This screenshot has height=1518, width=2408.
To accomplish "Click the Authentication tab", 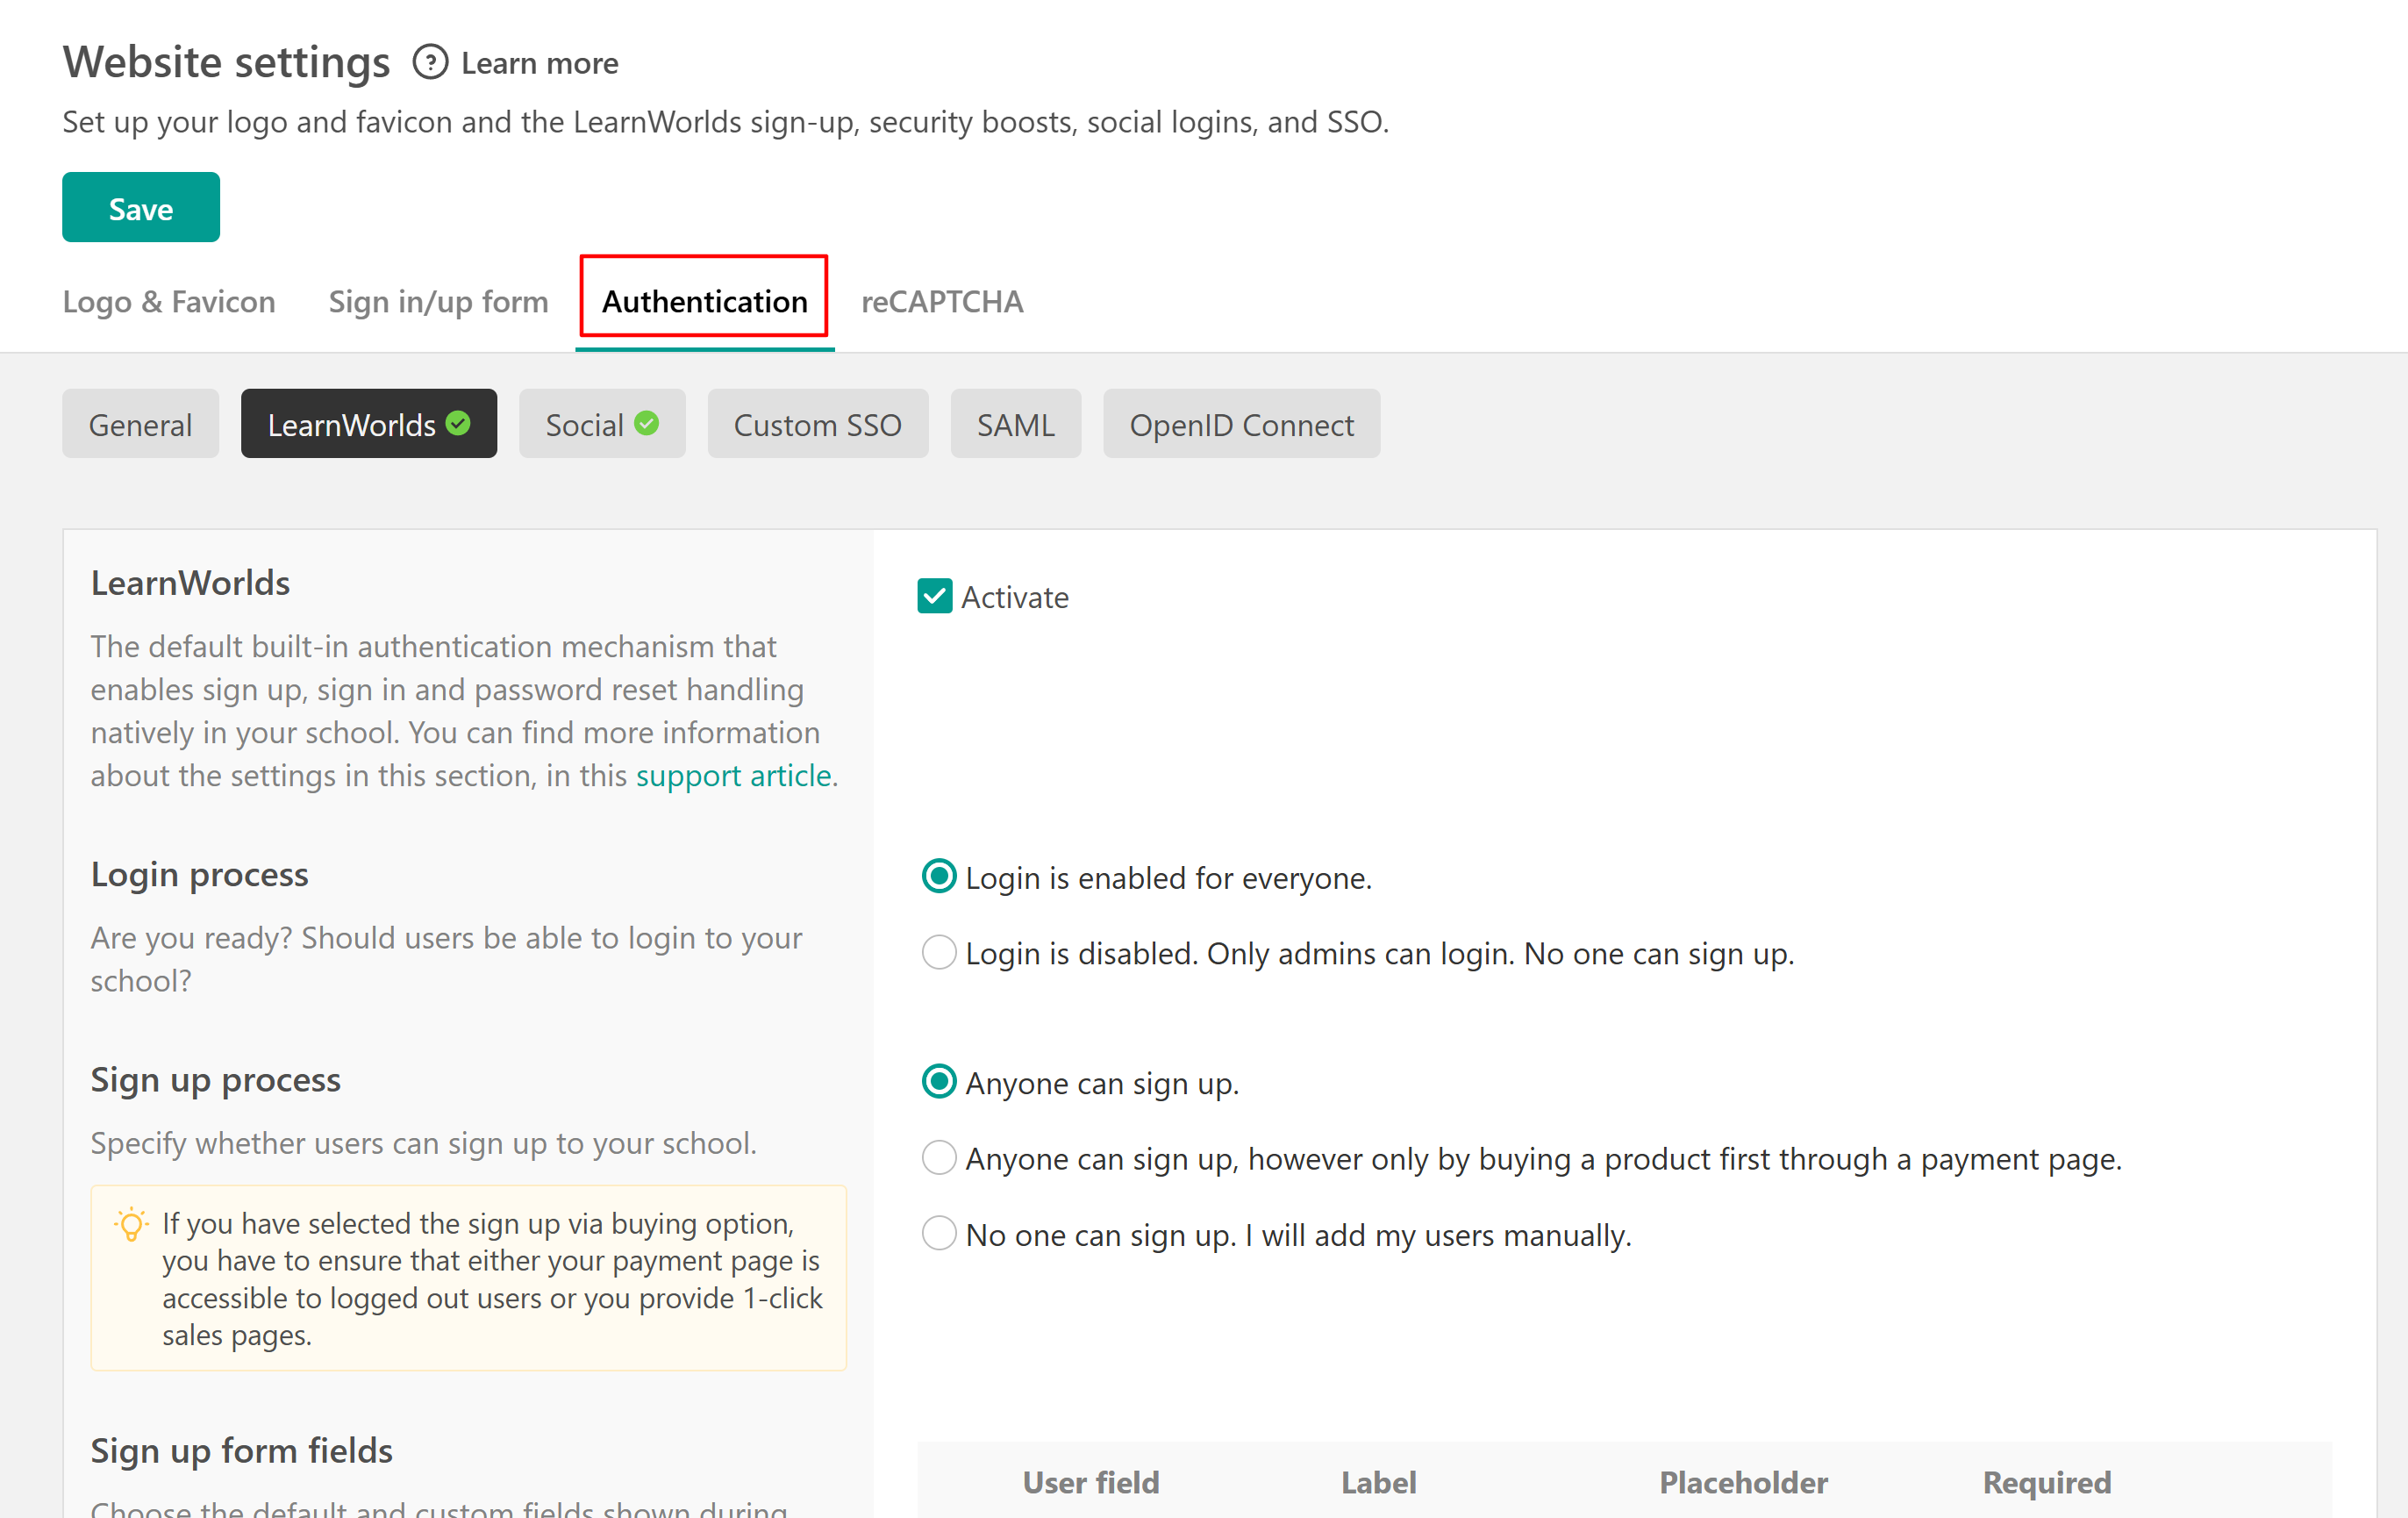I will click(704, 301).
